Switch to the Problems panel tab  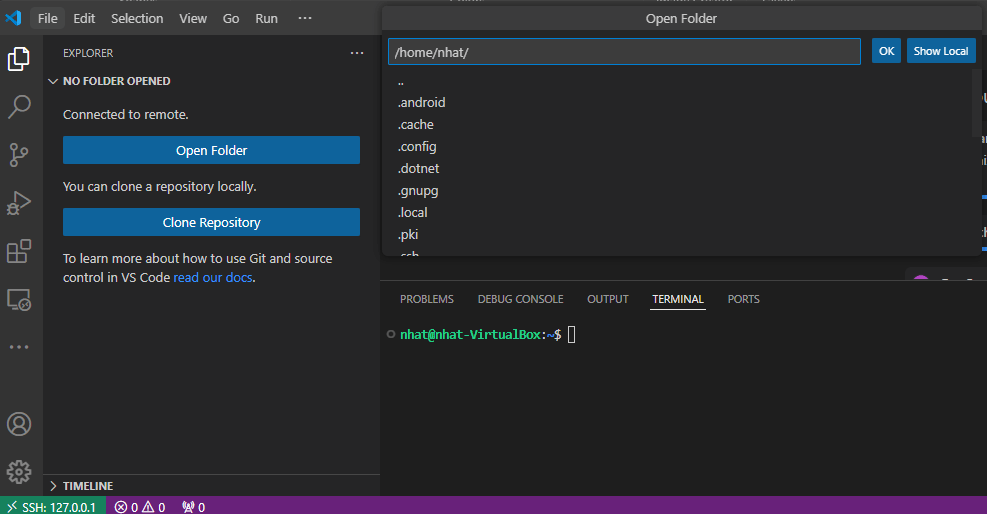(x=426, y=299)
